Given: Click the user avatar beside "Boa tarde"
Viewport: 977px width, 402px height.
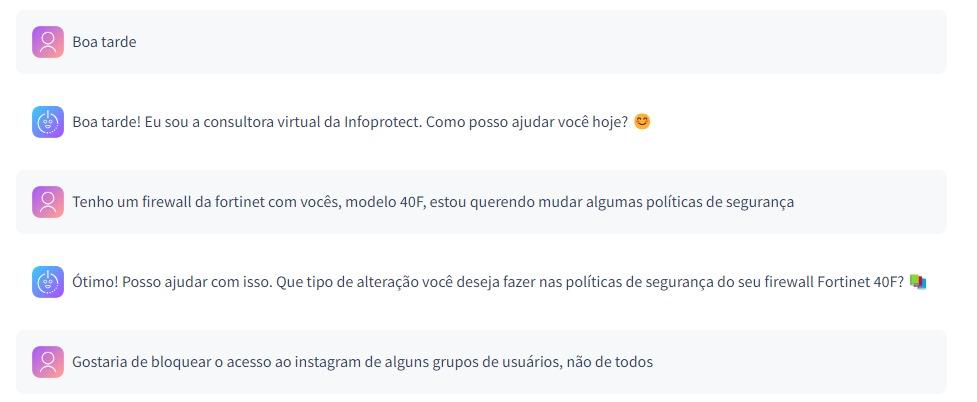Looking at the screenshot, I should (x=48, y=42).
